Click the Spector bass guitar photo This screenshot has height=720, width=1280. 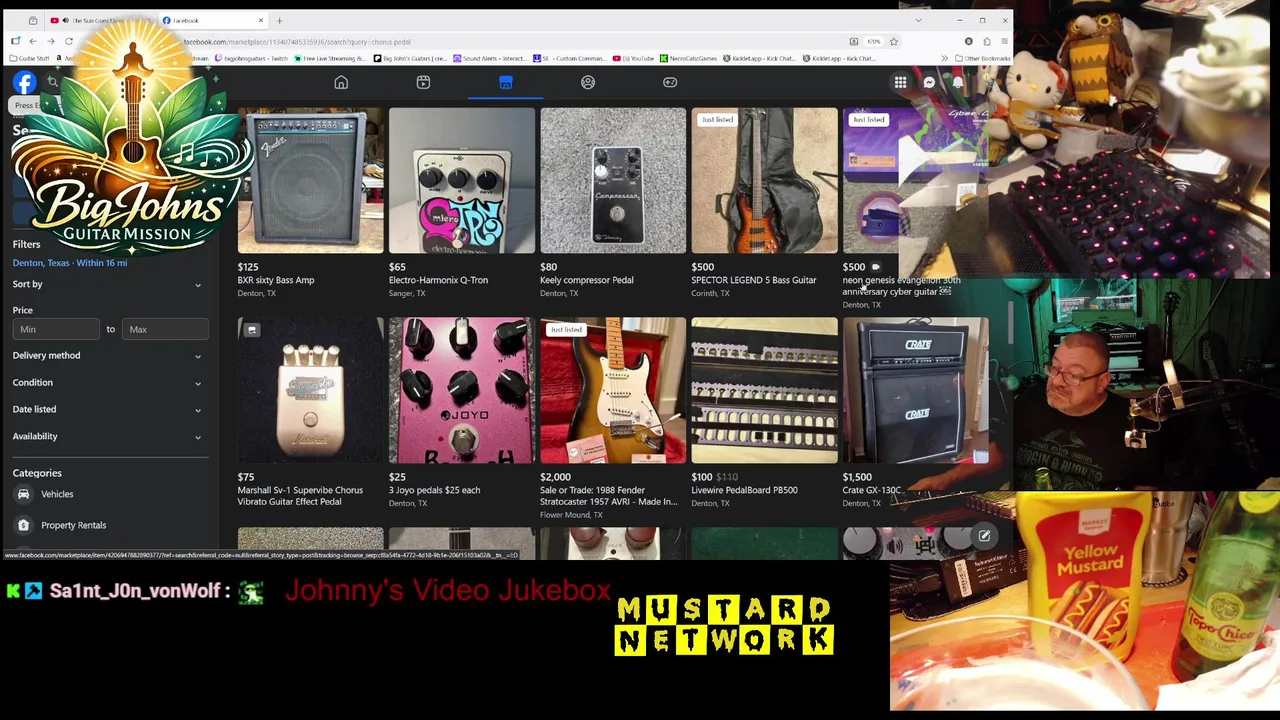(x=764, y=180)
